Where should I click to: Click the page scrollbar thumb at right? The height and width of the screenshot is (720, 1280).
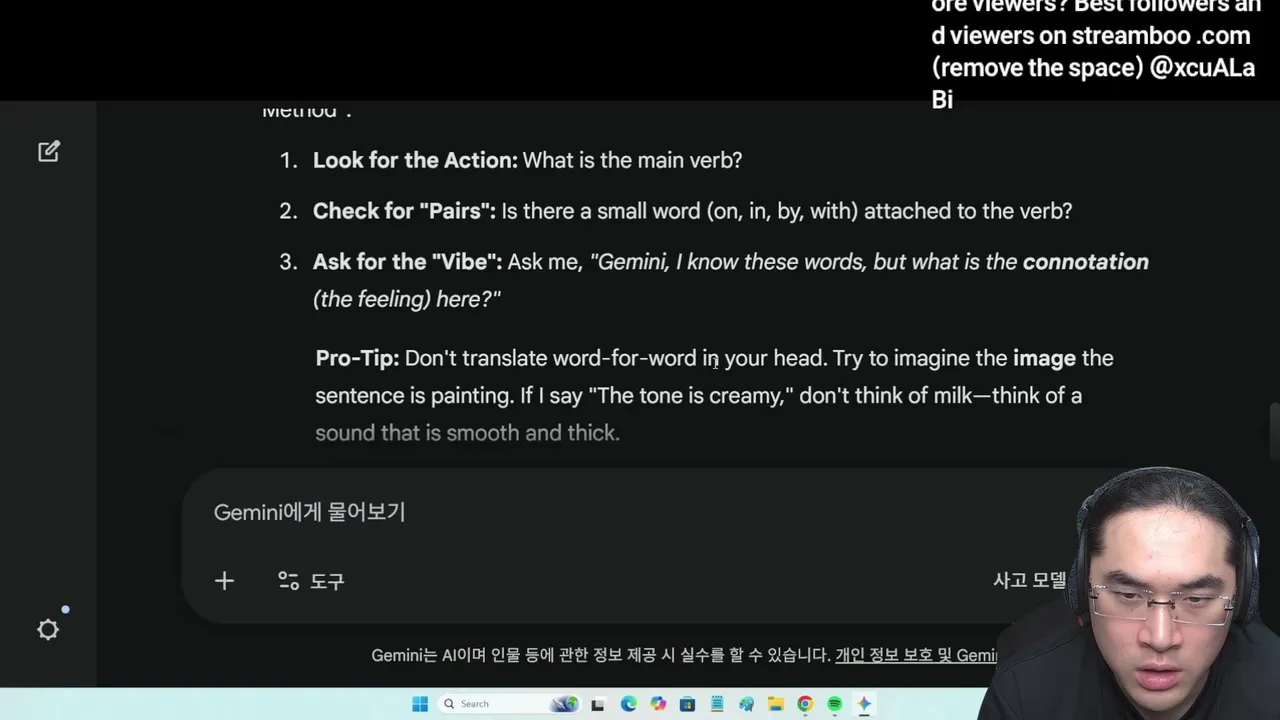1274,430
